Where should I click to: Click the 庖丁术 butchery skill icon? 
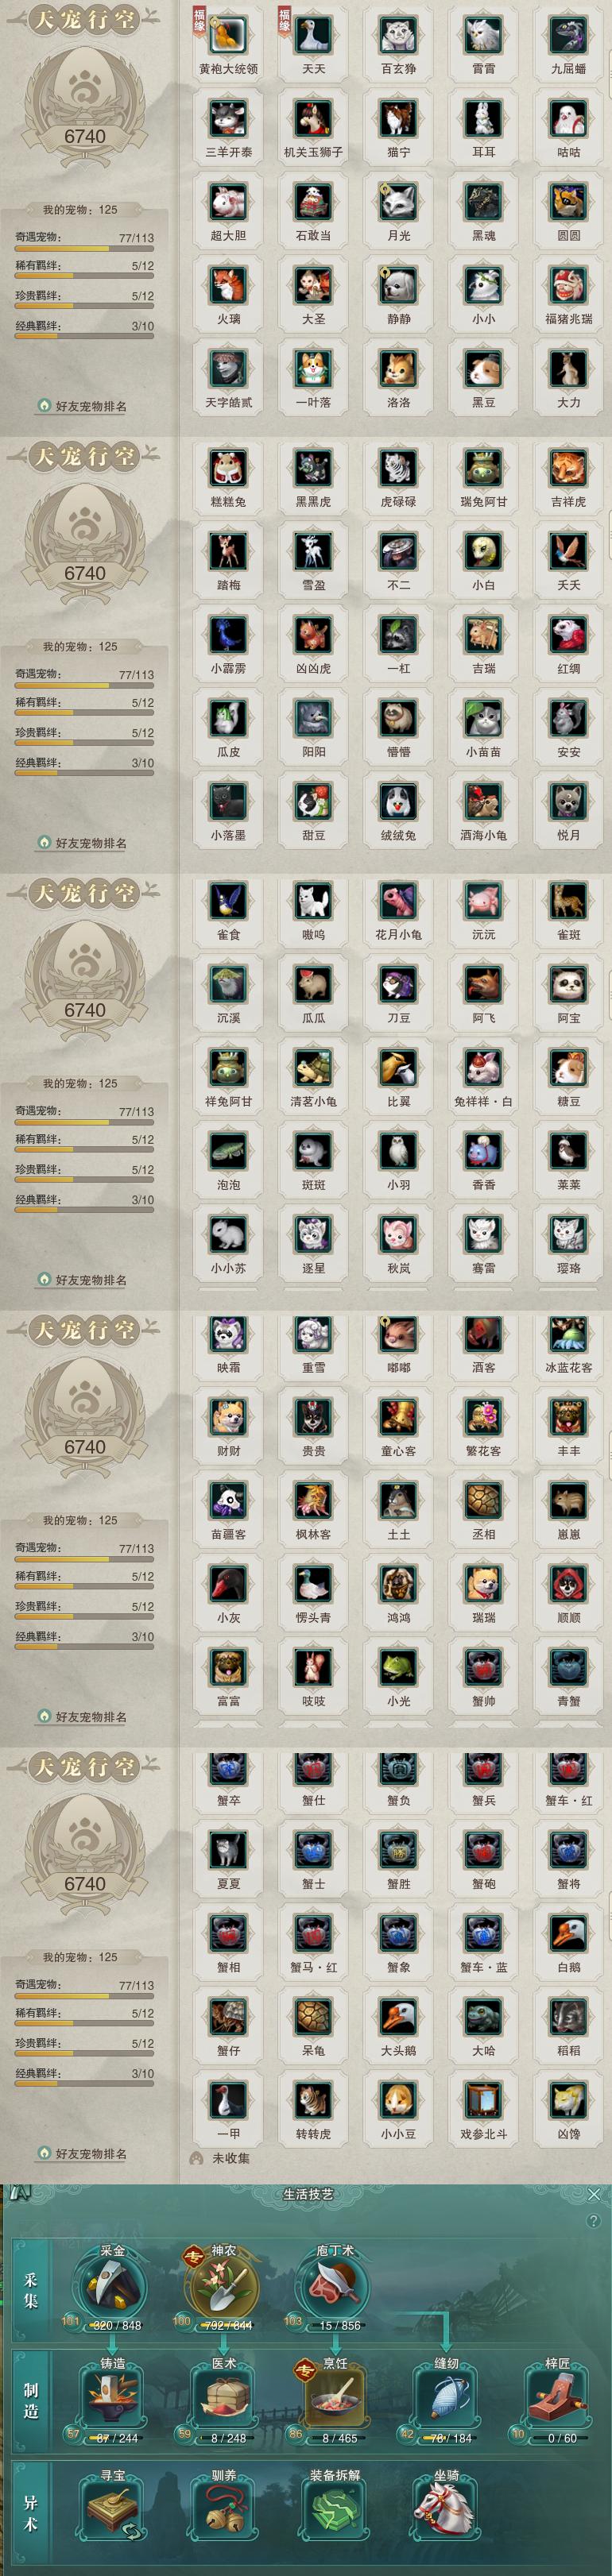[334, 2285]
